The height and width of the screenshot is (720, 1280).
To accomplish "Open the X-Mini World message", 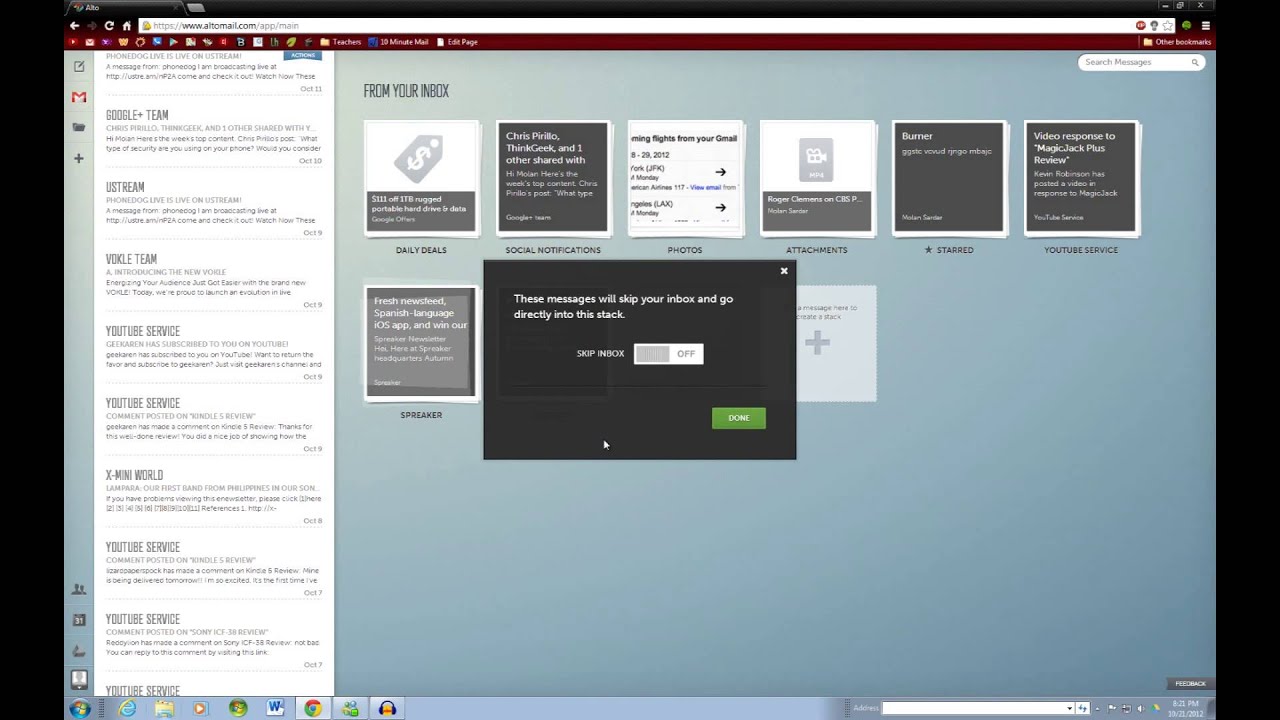I will point(214,498).
